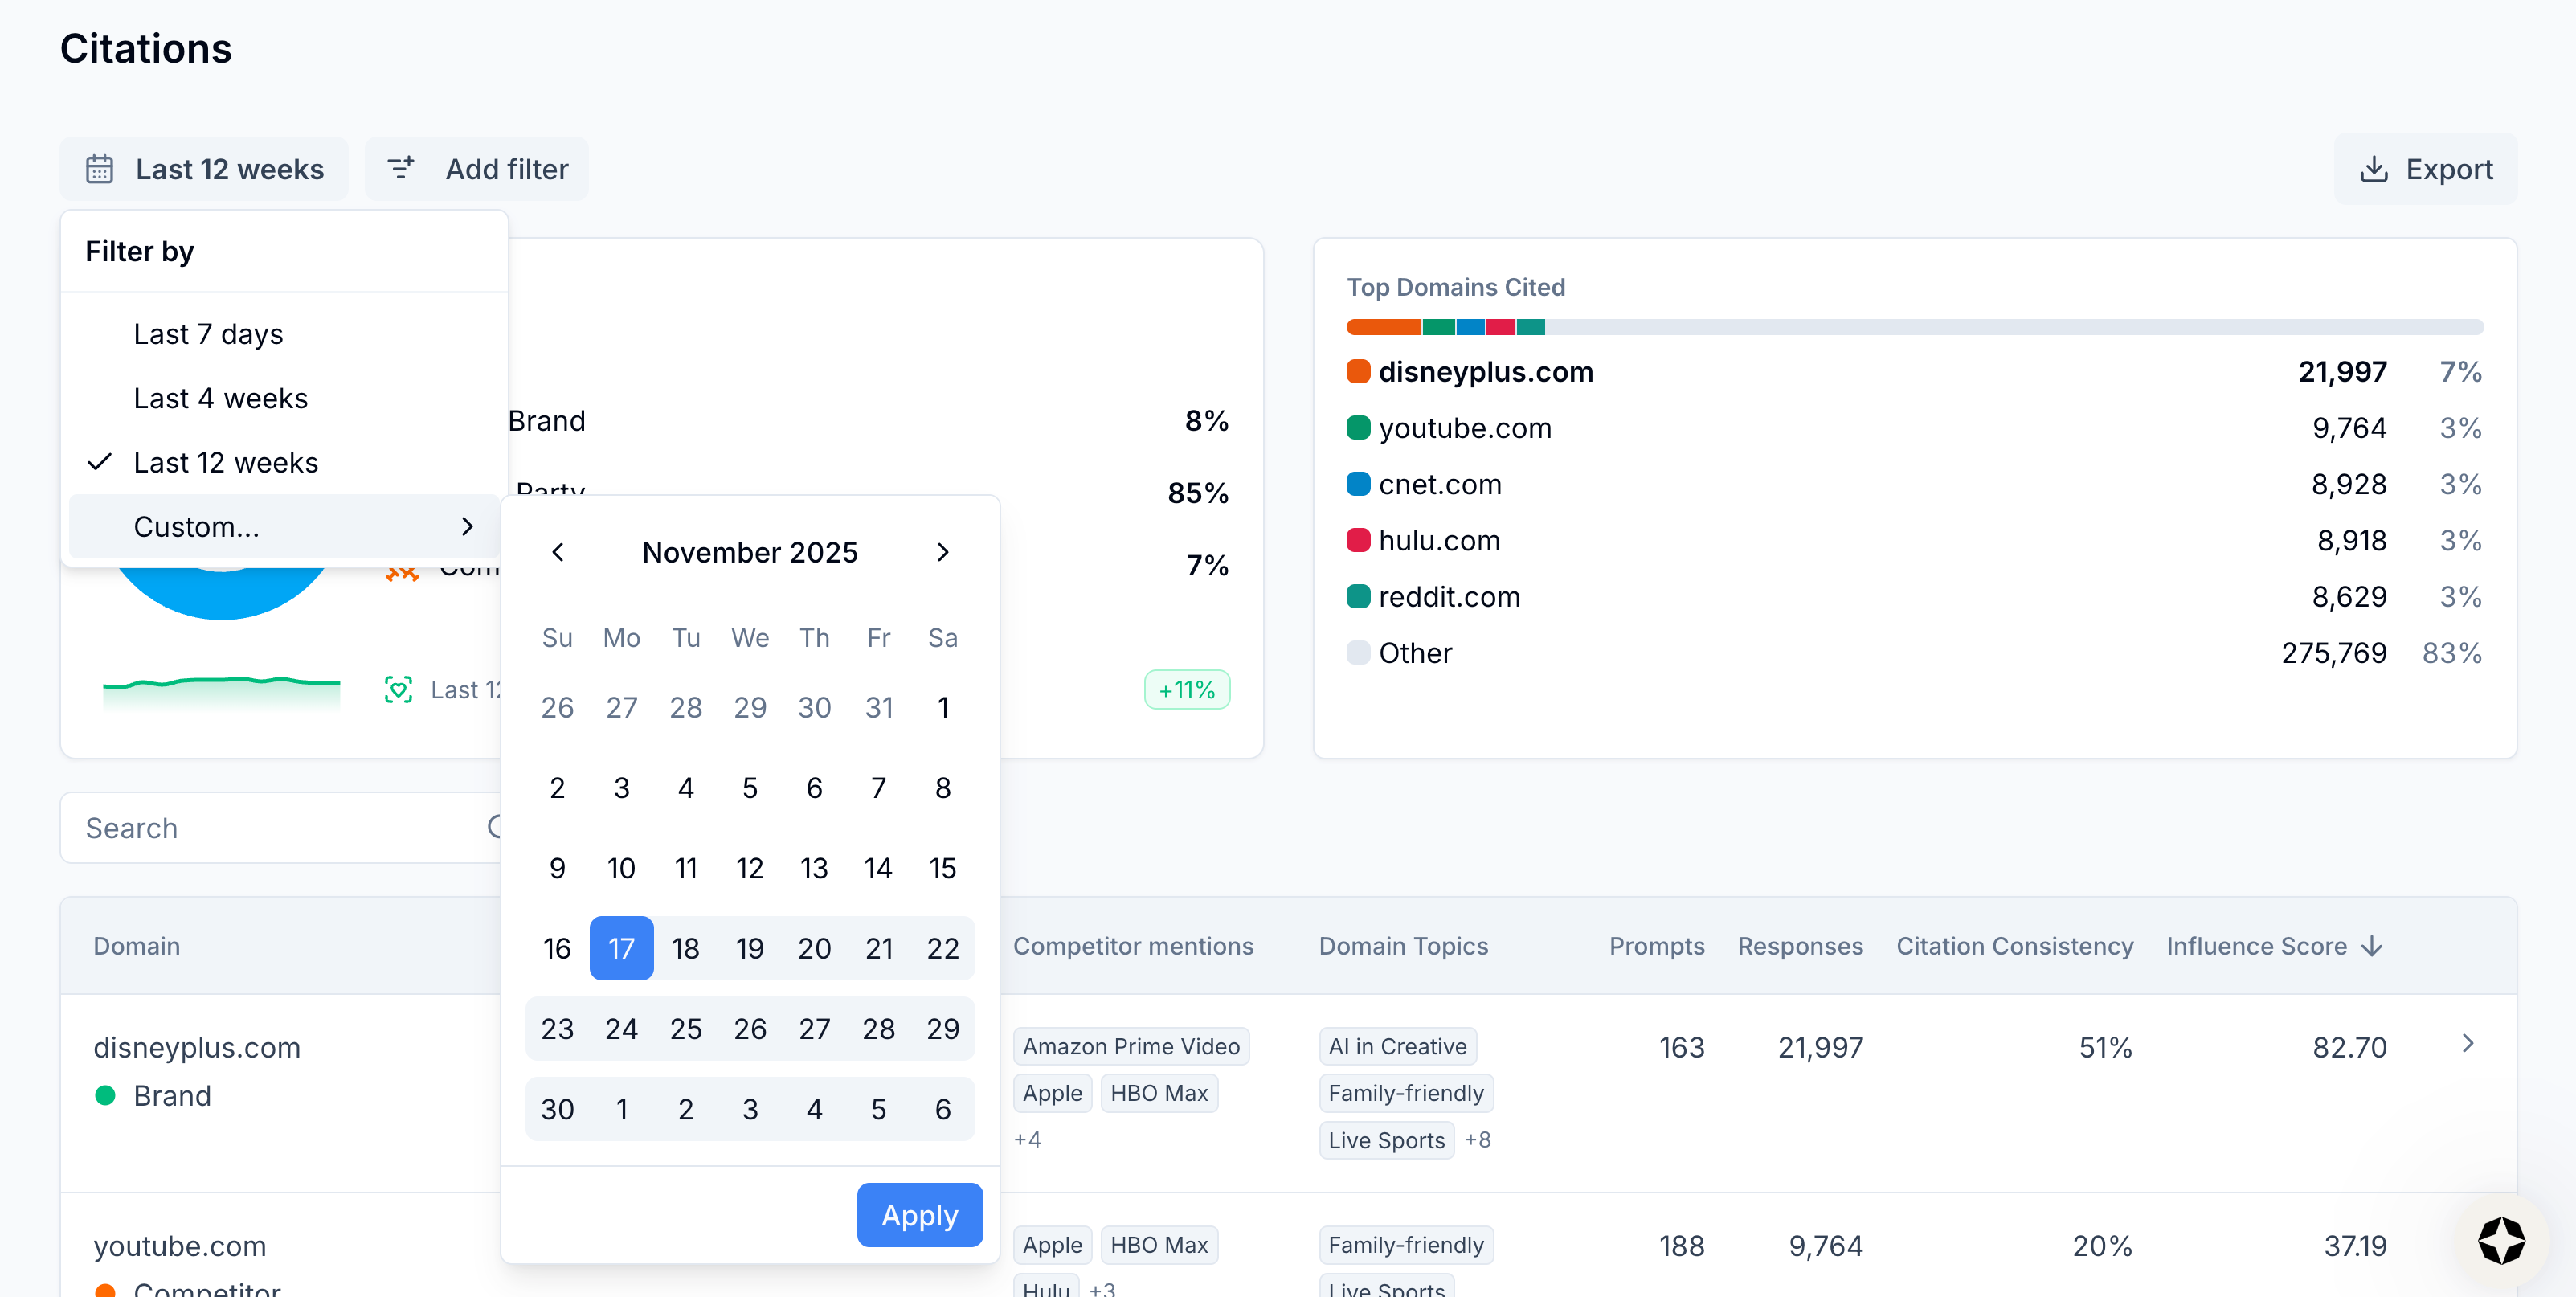2576x1297 pixels.
Task: Go to previous month in calendar
Action: [x=558, y=553]
